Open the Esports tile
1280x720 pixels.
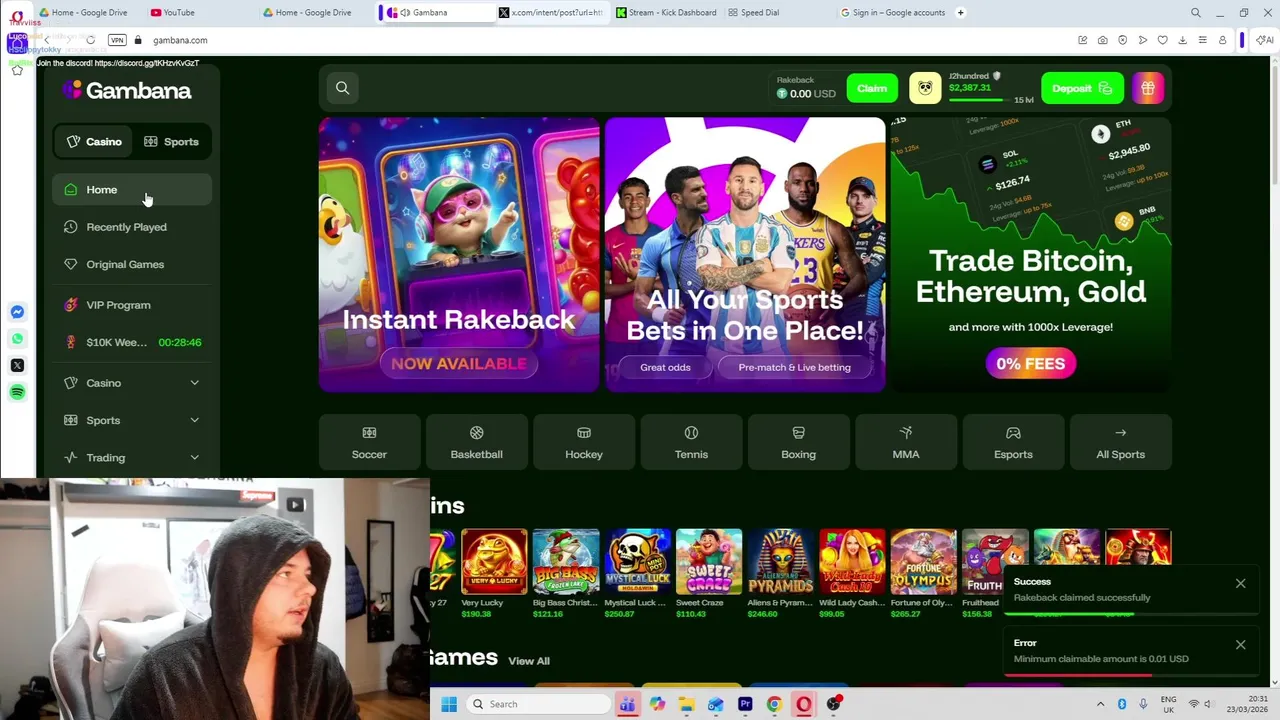click(1013, 442)
